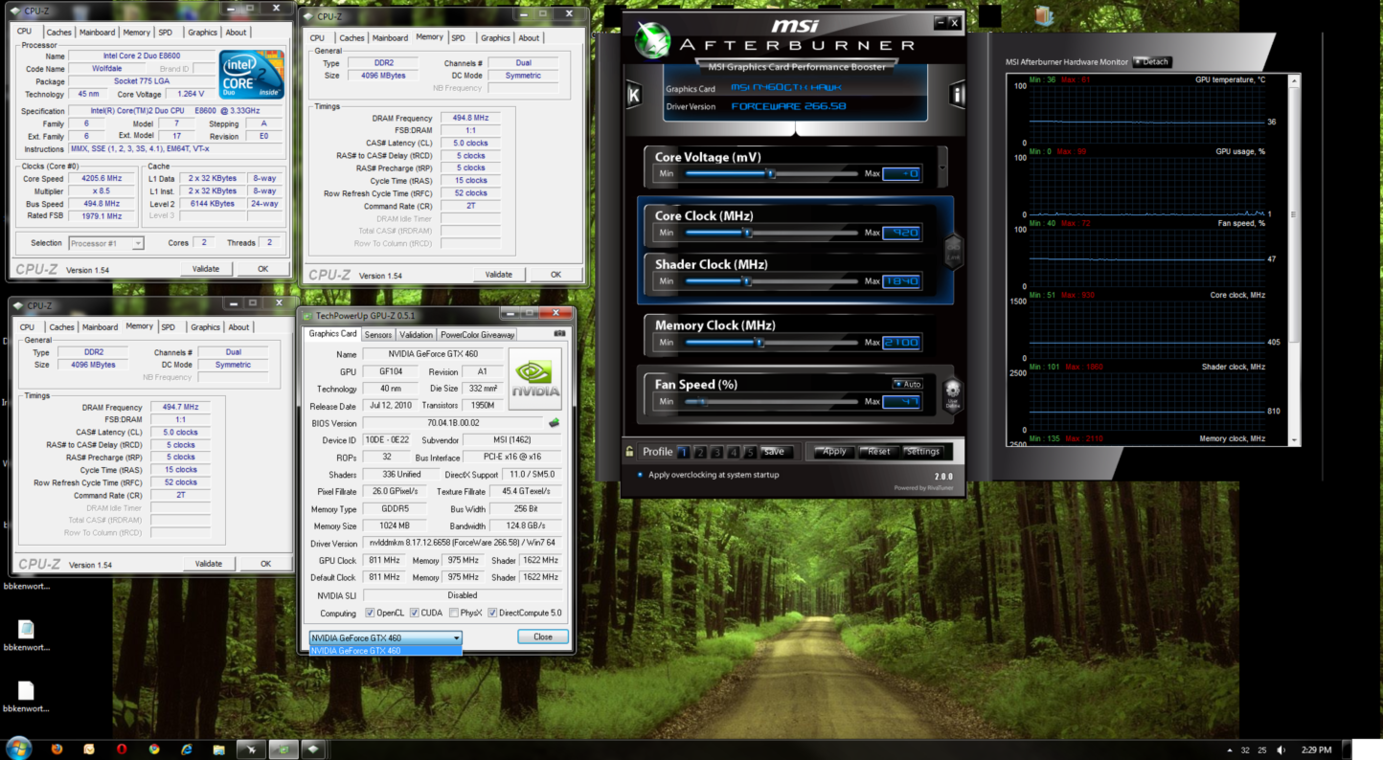Switch to the Afterburner taskbar button
1383x760 pixels.
coord(251,749)
